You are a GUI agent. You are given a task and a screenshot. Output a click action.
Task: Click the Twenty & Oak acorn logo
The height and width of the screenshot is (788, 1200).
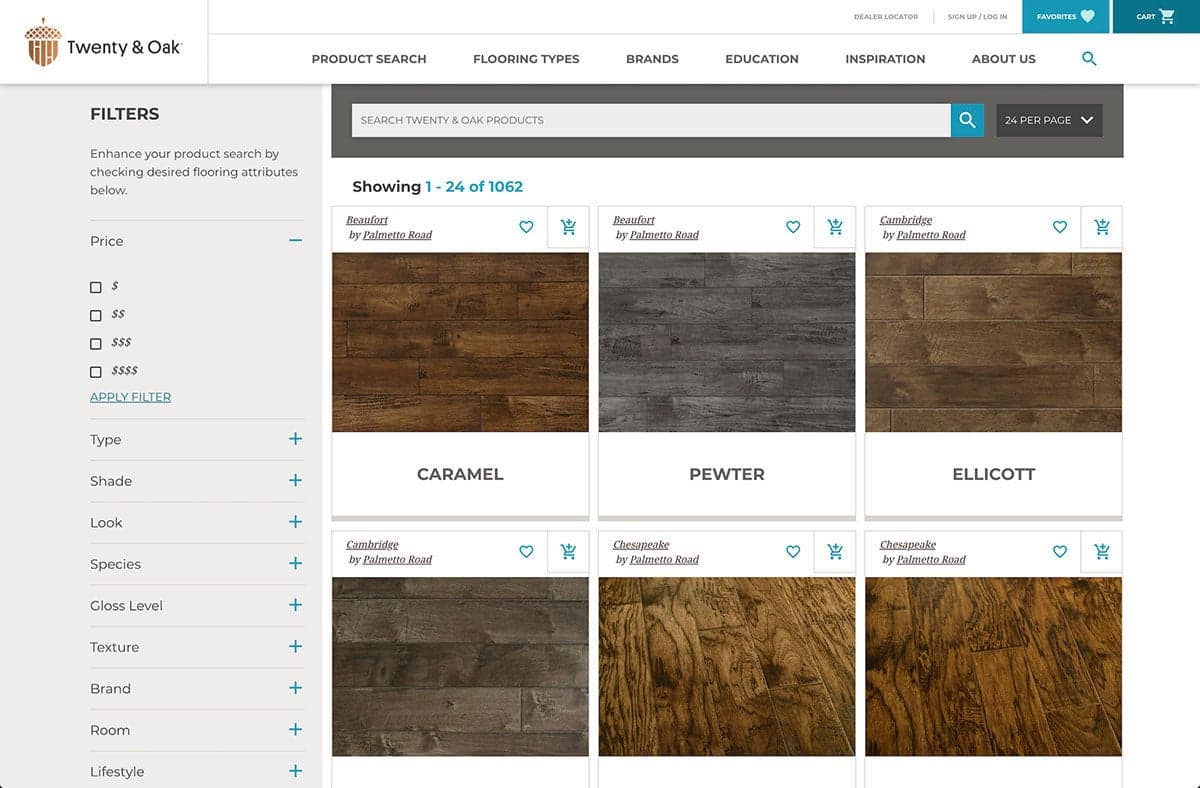103,42
